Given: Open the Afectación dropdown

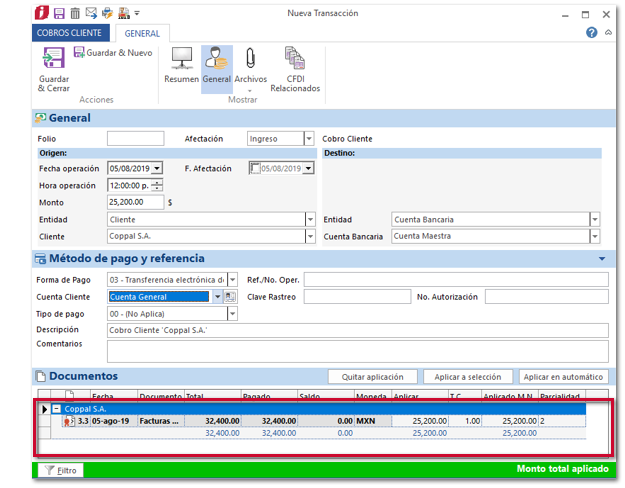Looking at the screenshot, I should (309, 139).
